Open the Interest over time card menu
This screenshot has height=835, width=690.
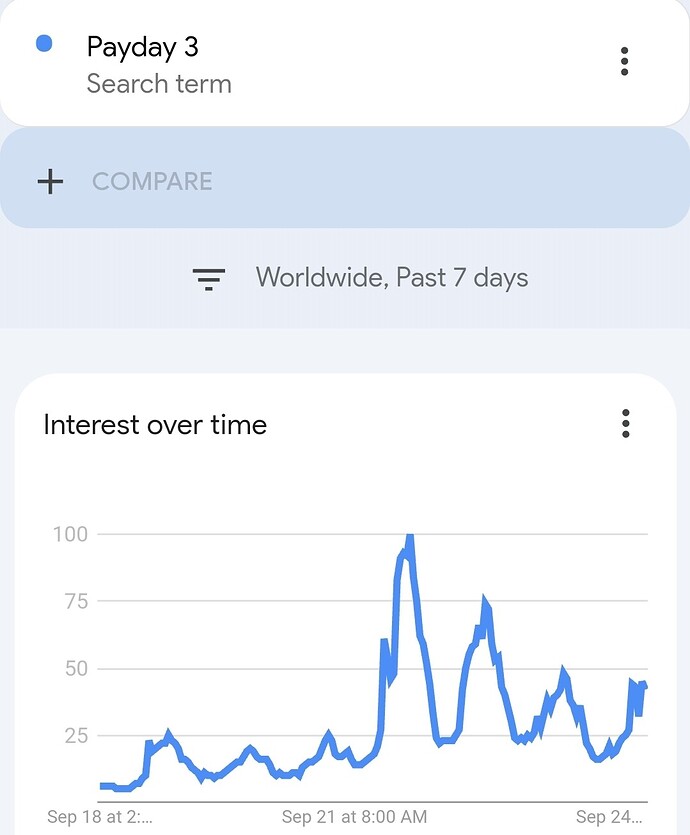pyautogui.click(x=626, y=423)
